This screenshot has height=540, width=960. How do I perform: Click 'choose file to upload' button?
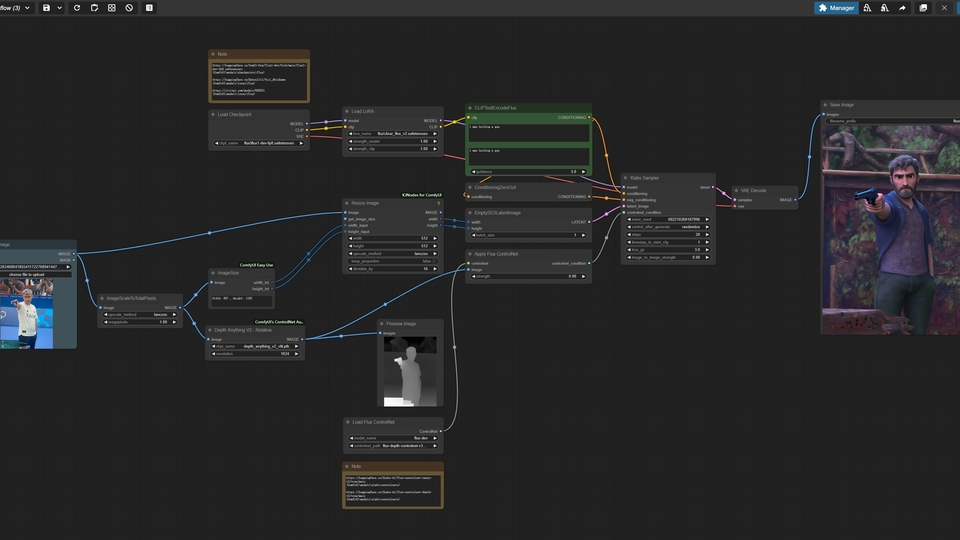[x=26, y=274]
